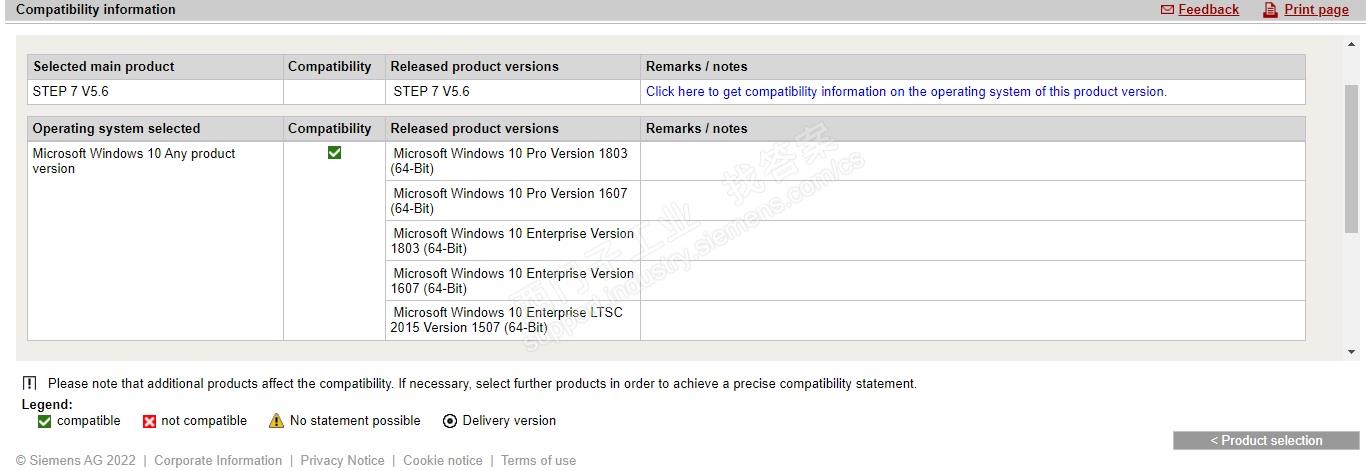The width and height of the screenshot is (1366, 471).
Task: Click the Feedback envelope icon
Action: (x=1167, y=10)
